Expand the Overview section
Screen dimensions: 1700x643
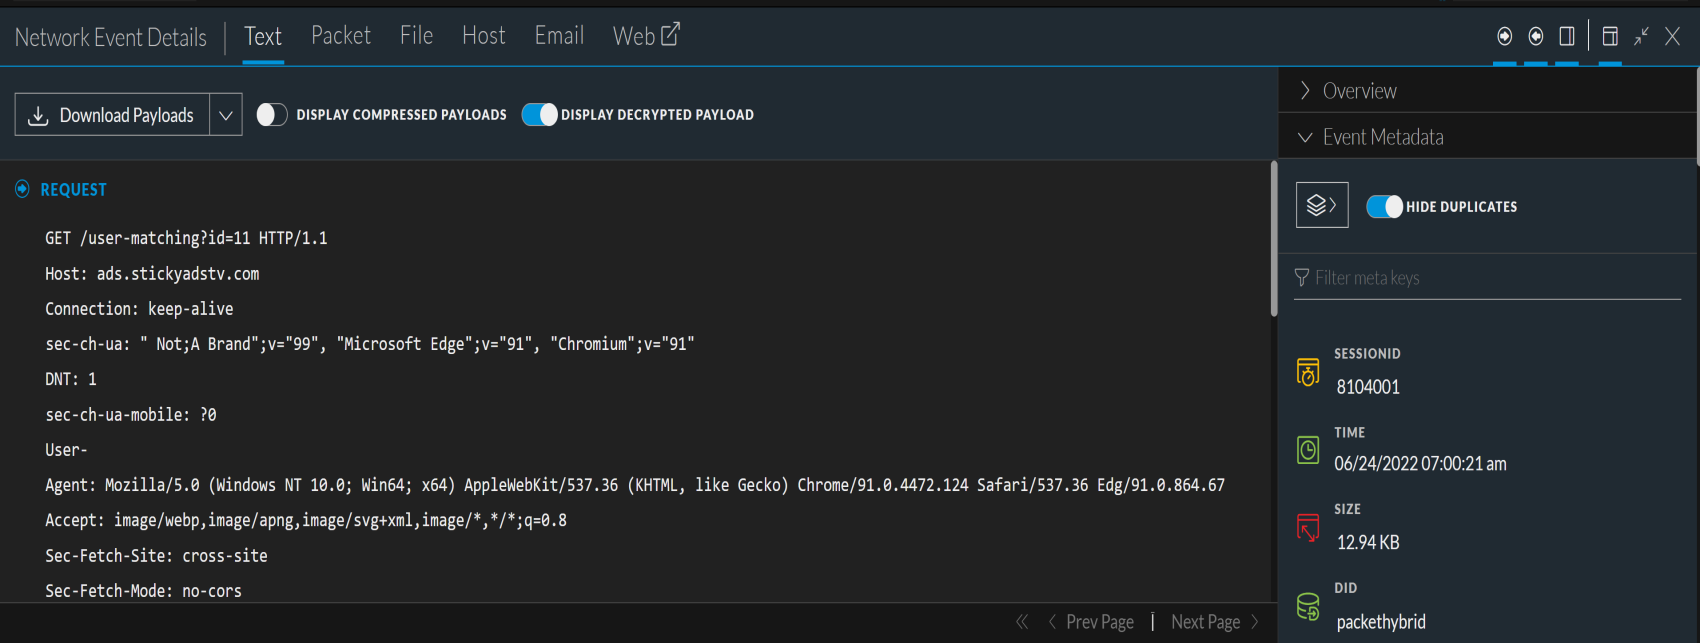click(x=1305, y=89)
